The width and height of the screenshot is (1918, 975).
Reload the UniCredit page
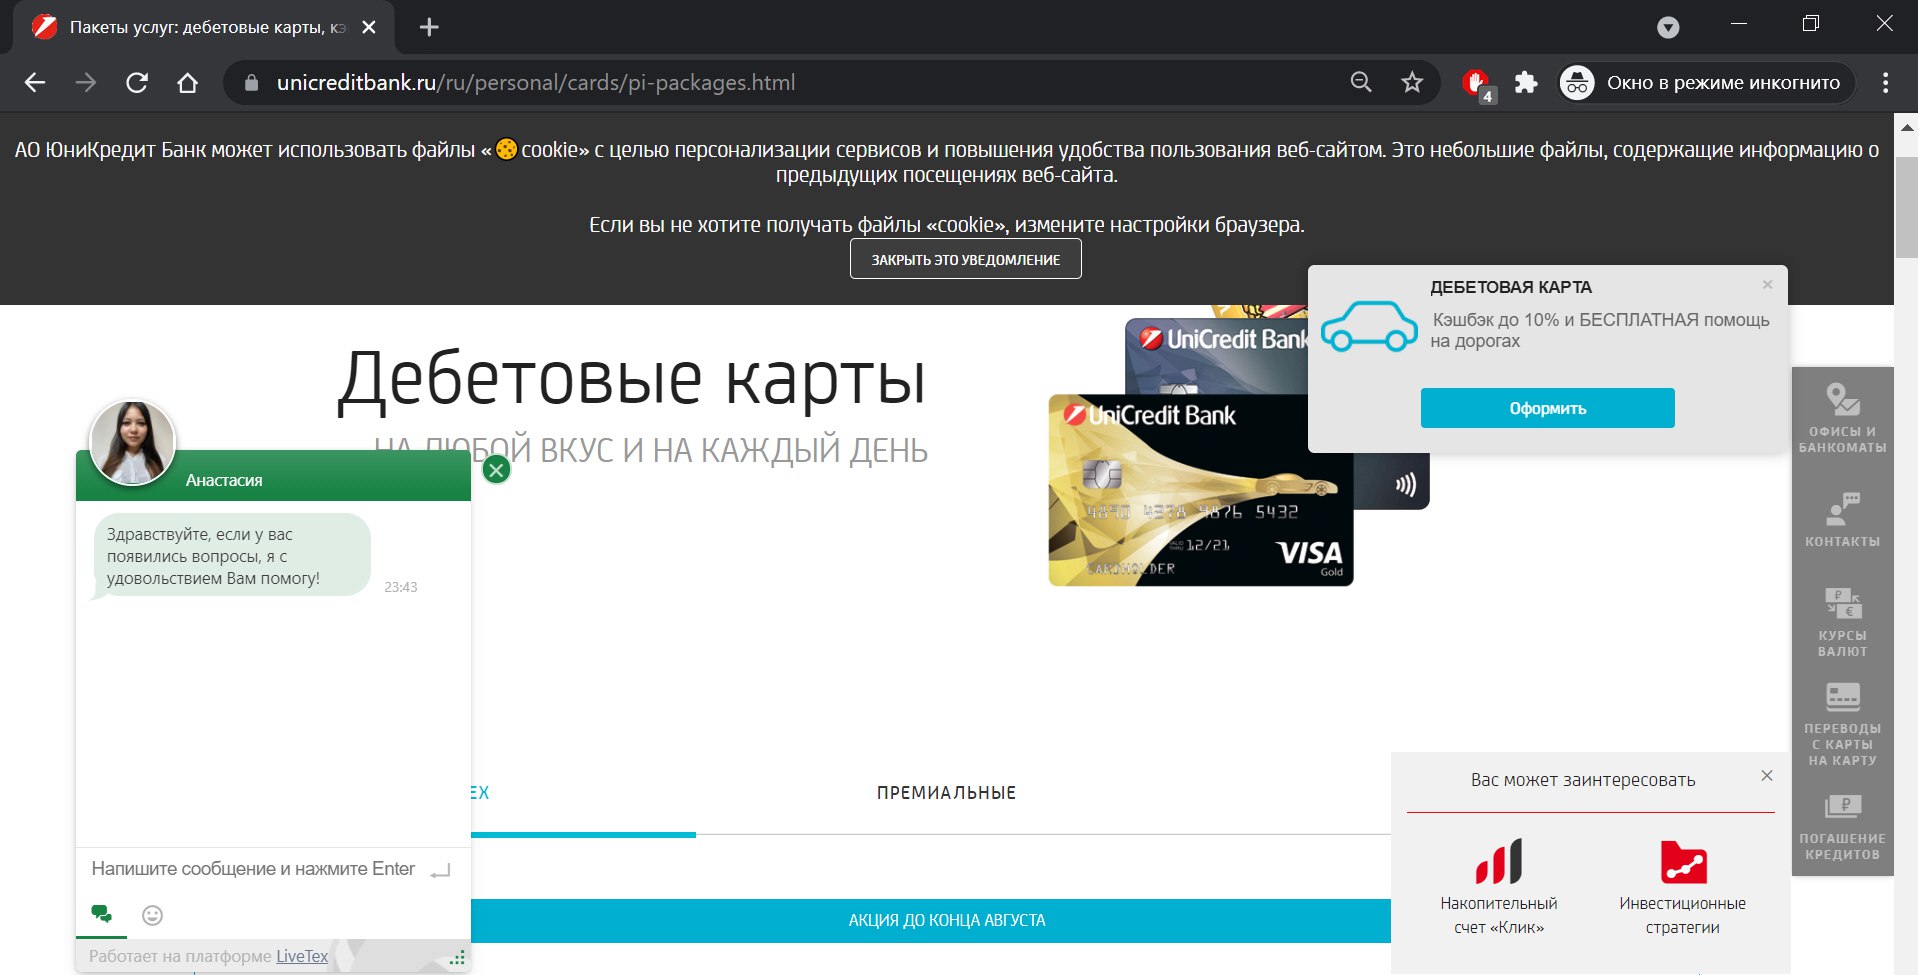137,83
